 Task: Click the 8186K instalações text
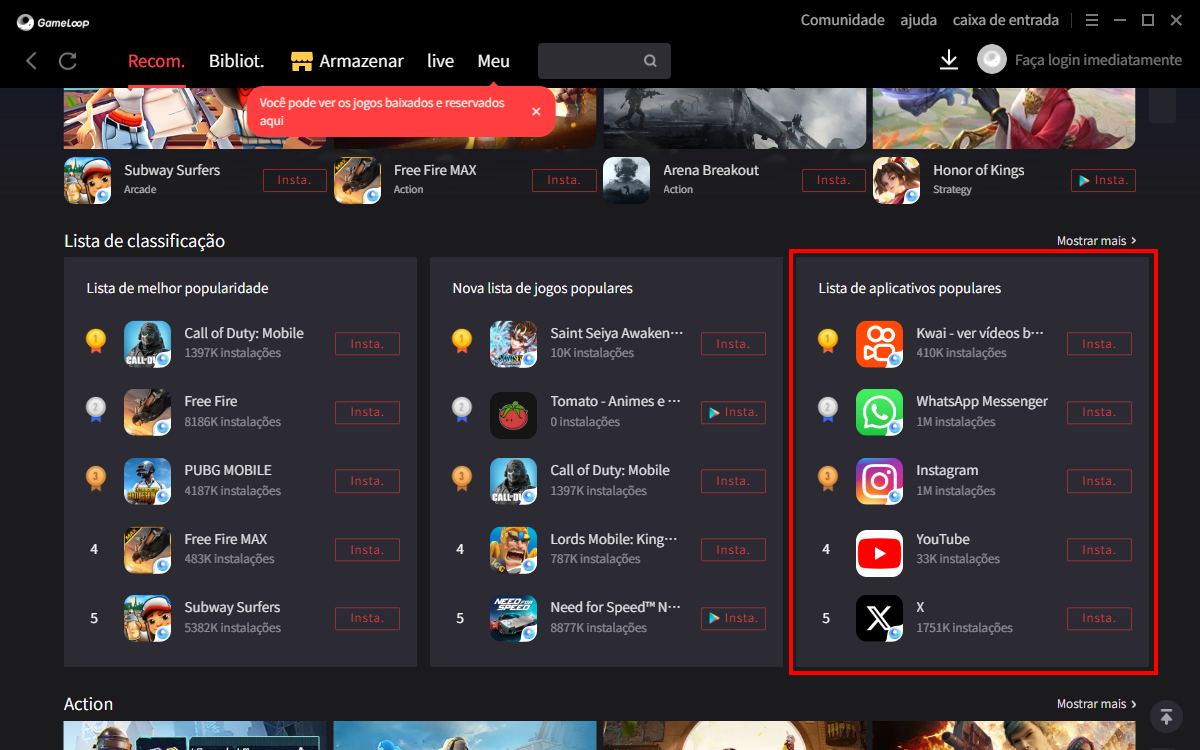pyautogui.click(x=233, y=422)
